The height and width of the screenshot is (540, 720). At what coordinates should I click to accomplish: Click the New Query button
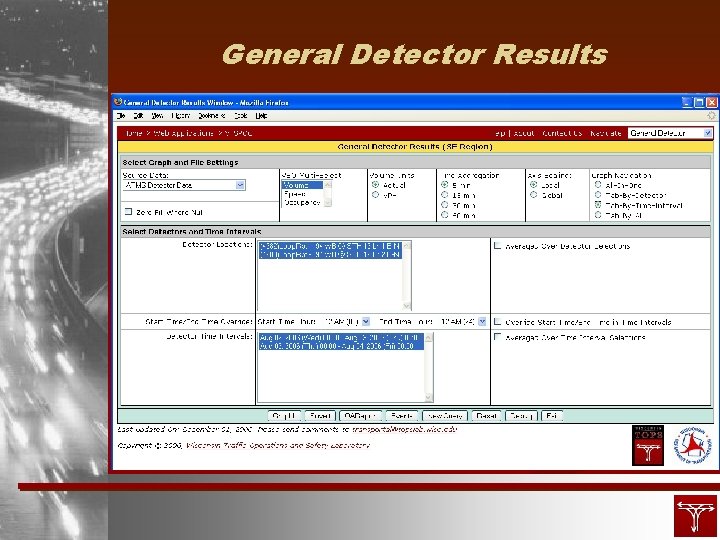(x=445, y=416)
